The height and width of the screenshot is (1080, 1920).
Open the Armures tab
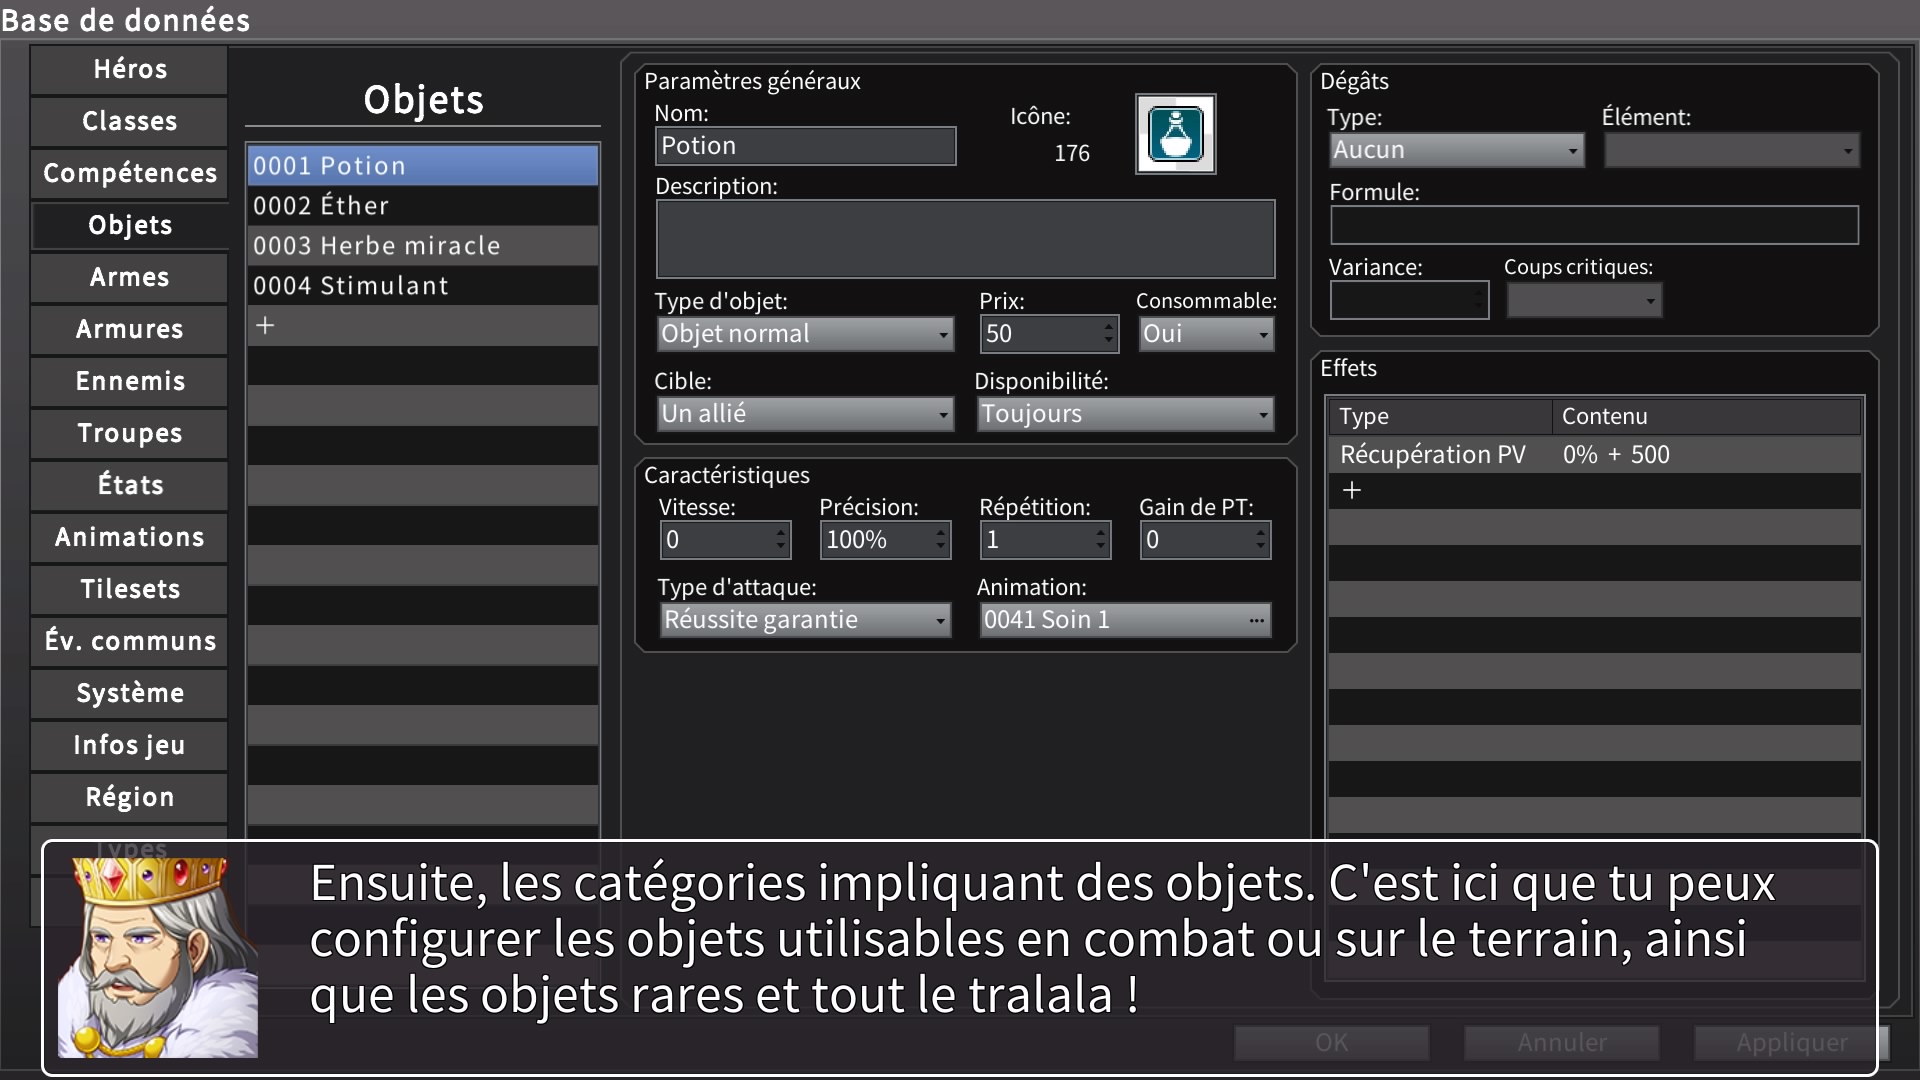pos(130,329)
